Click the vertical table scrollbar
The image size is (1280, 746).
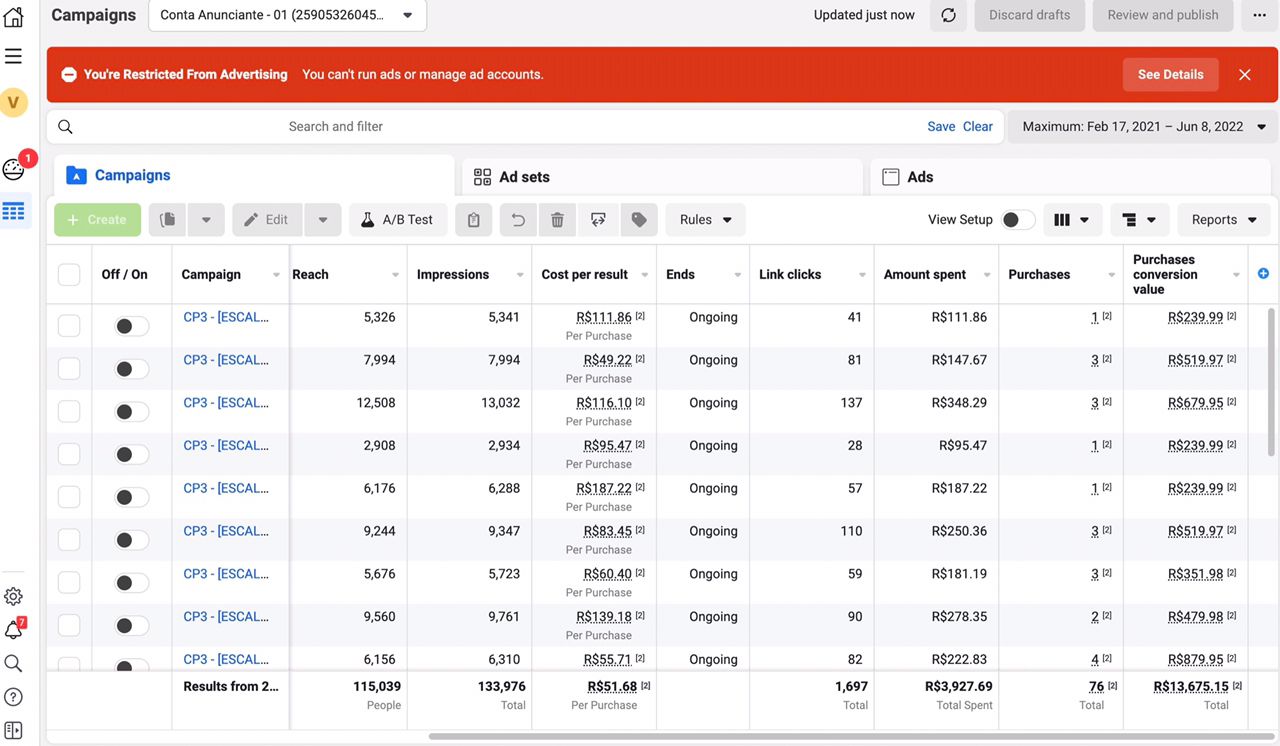[x=1272, y=380]
